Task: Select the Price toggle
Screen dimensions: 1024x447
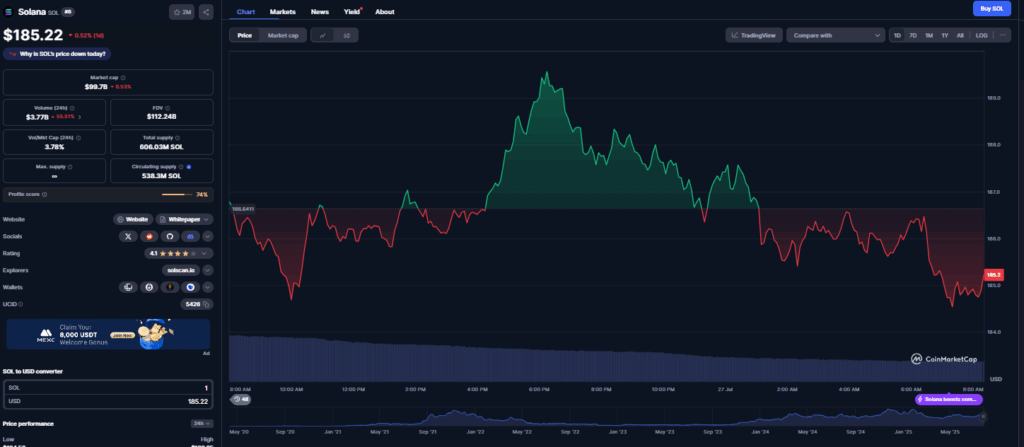Action: (245, 35)
